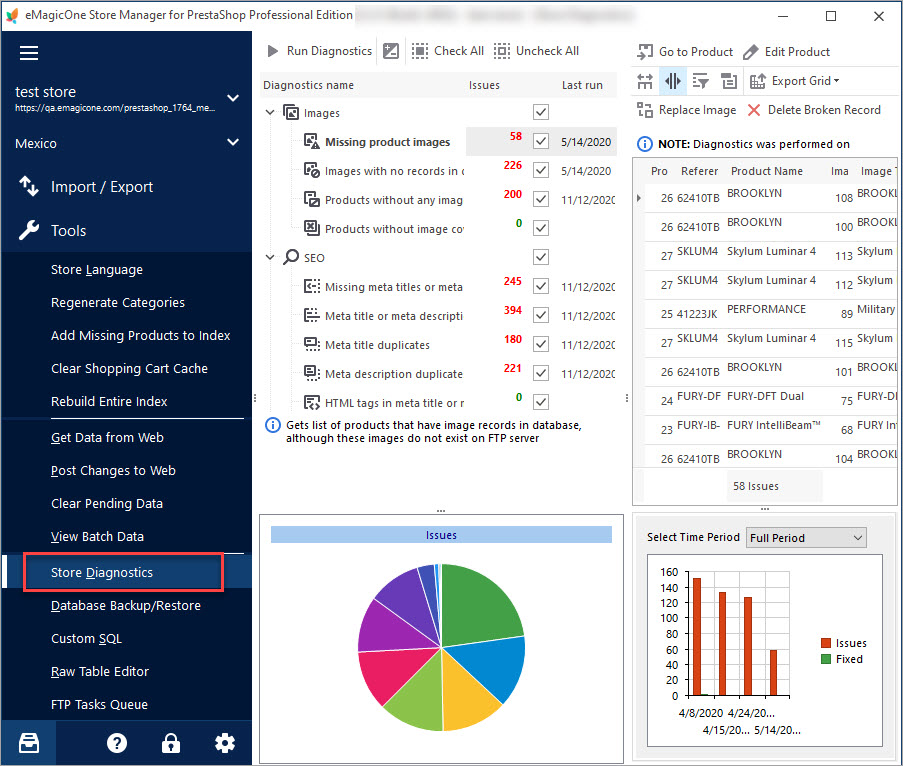Click the Go to Product button label
Screen dimensions: 903x766
click(696, 52)
